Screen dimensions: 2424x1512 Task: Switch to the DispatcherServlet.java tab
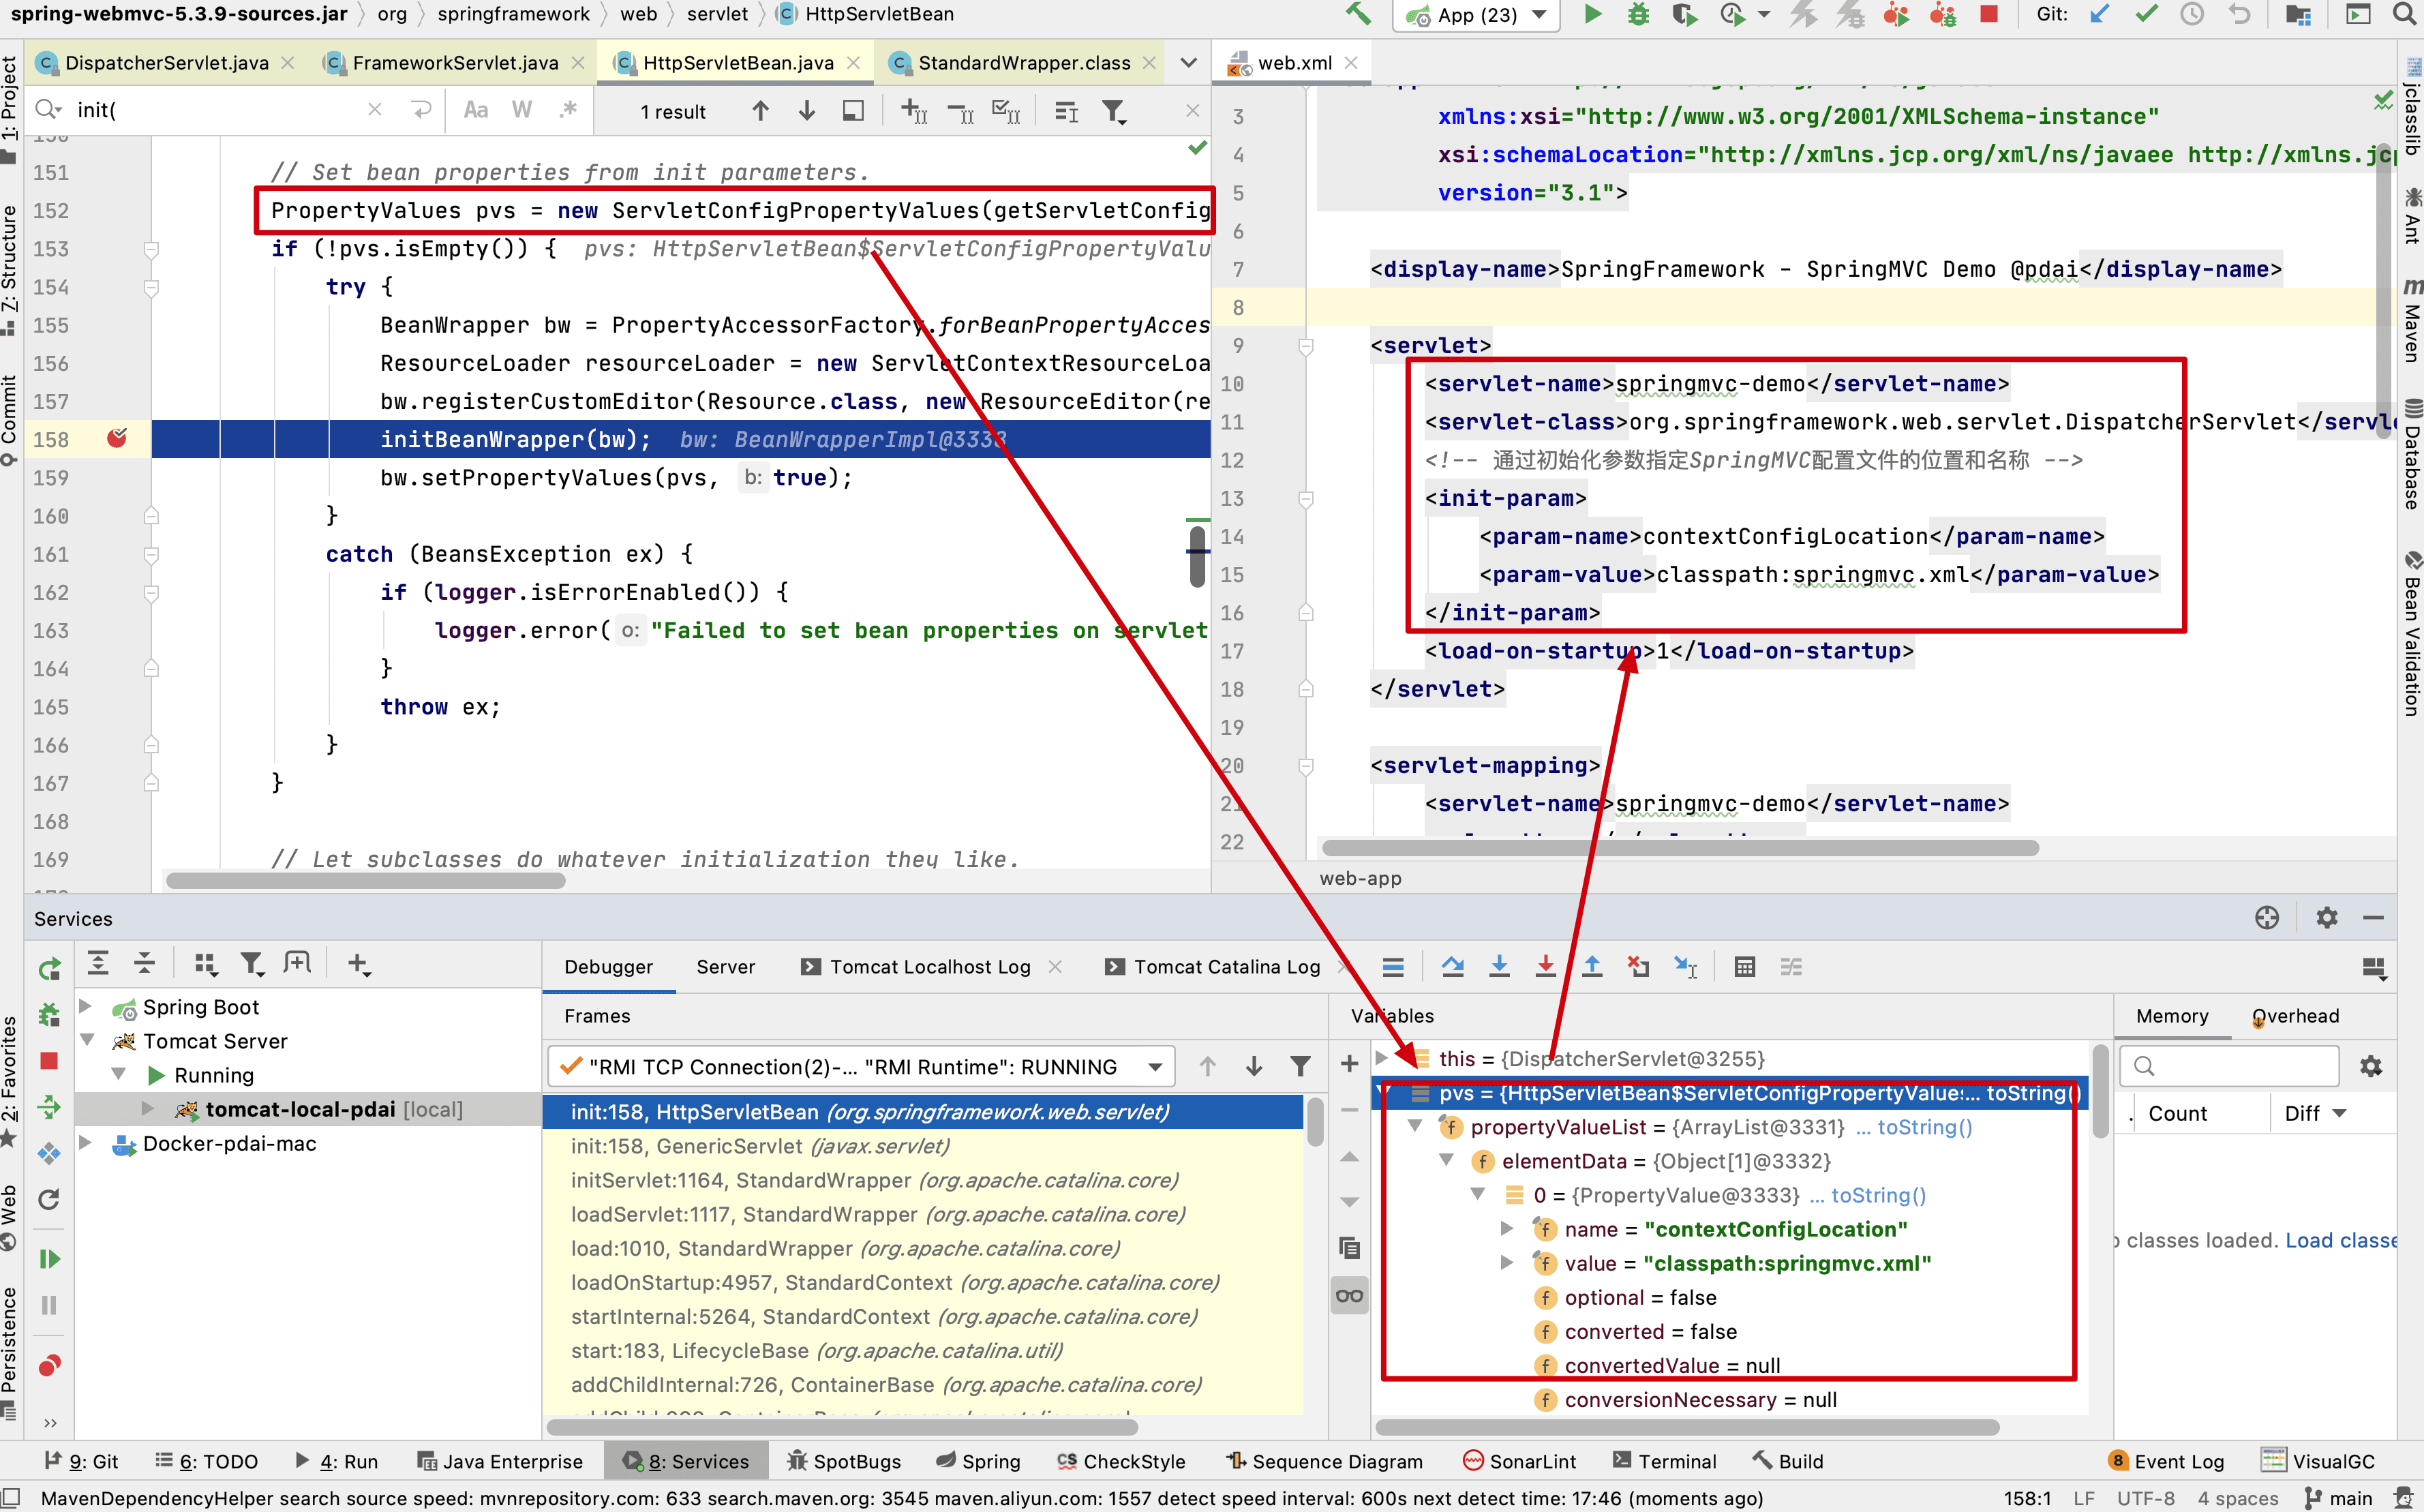tap(166, 63)
